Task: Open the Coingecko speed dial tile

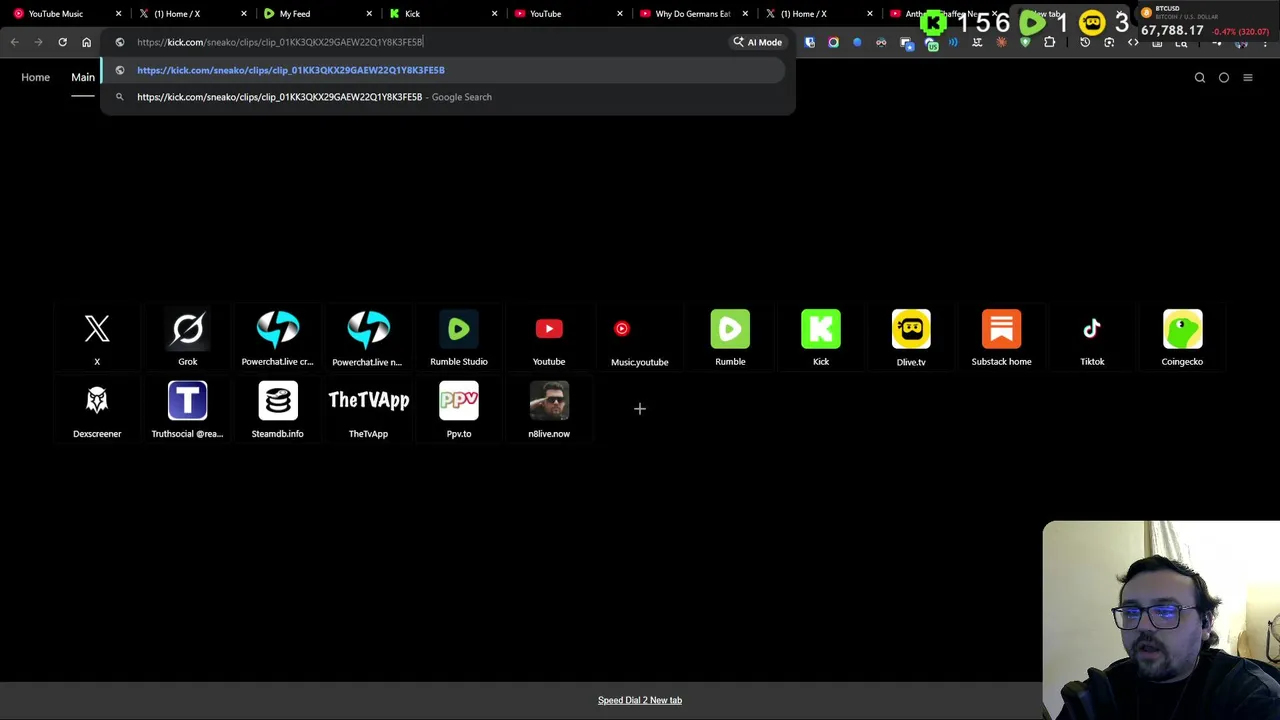Action: point(1182,338)
